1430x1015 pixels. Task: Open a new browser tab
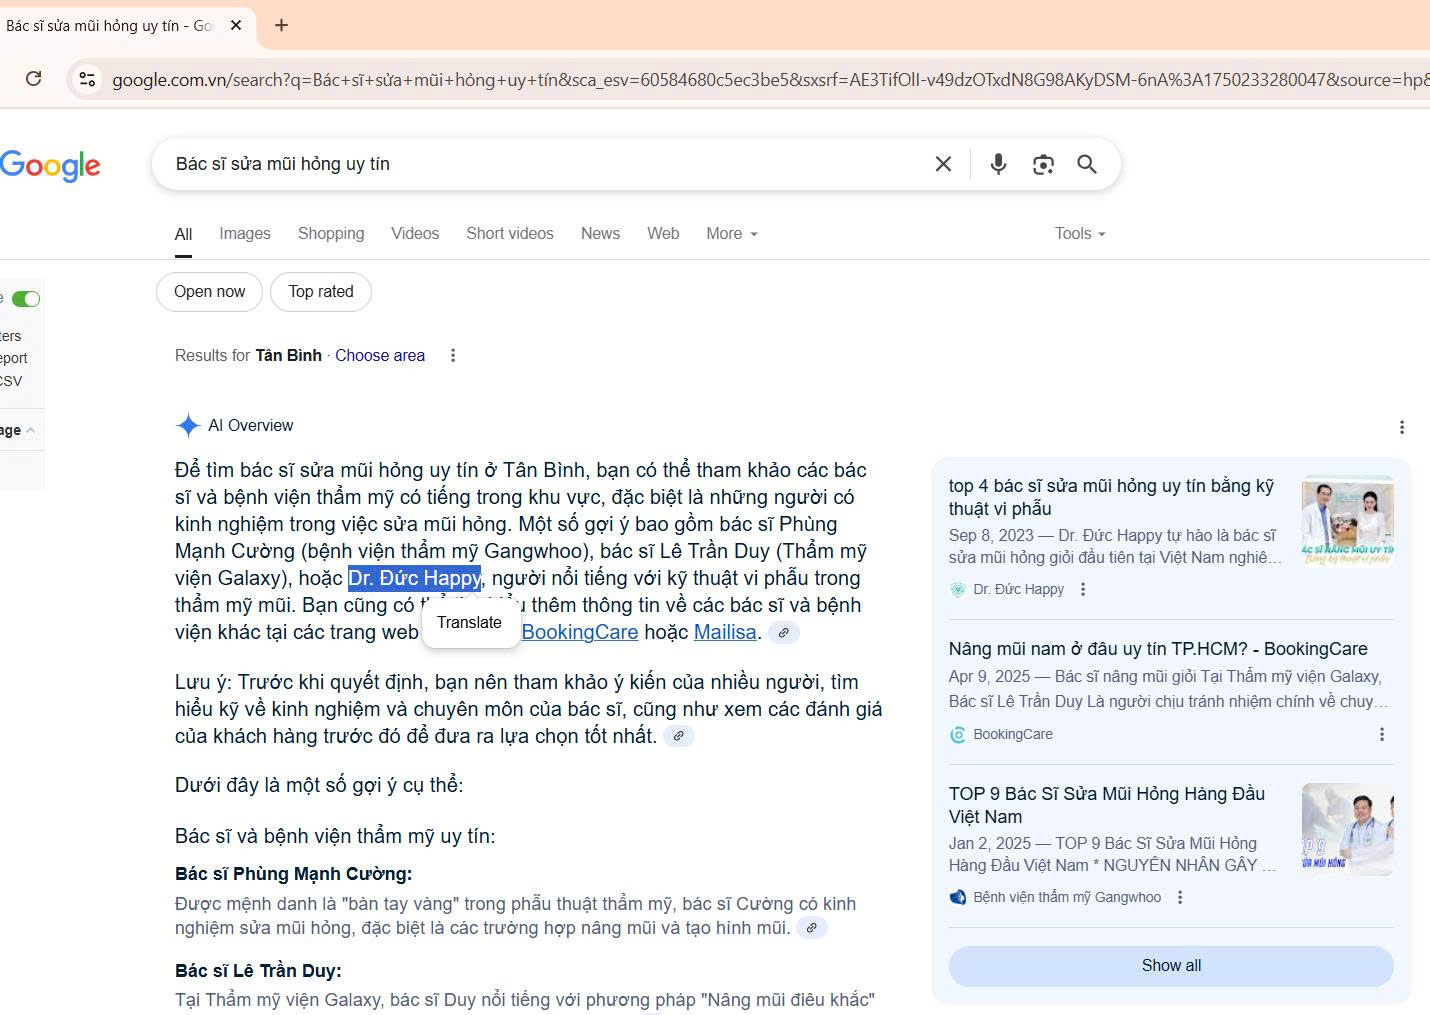pyautogui.click(x=282, y=25)
